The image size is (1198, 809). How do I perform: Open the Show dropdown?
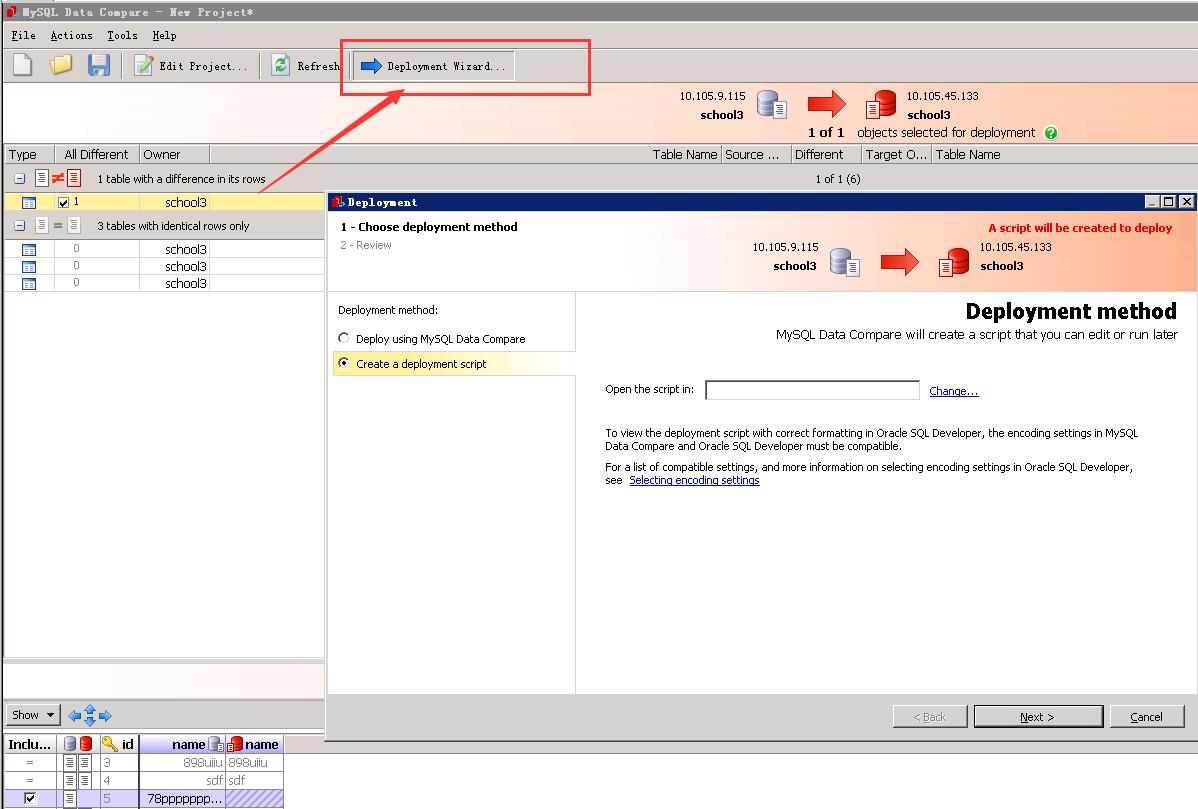pyautogui.click(x=33, y=715)
